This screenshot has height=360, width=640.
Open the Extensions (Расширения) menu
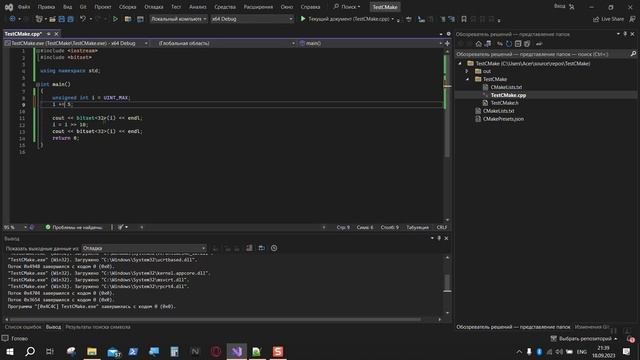(x=258, y=7)
